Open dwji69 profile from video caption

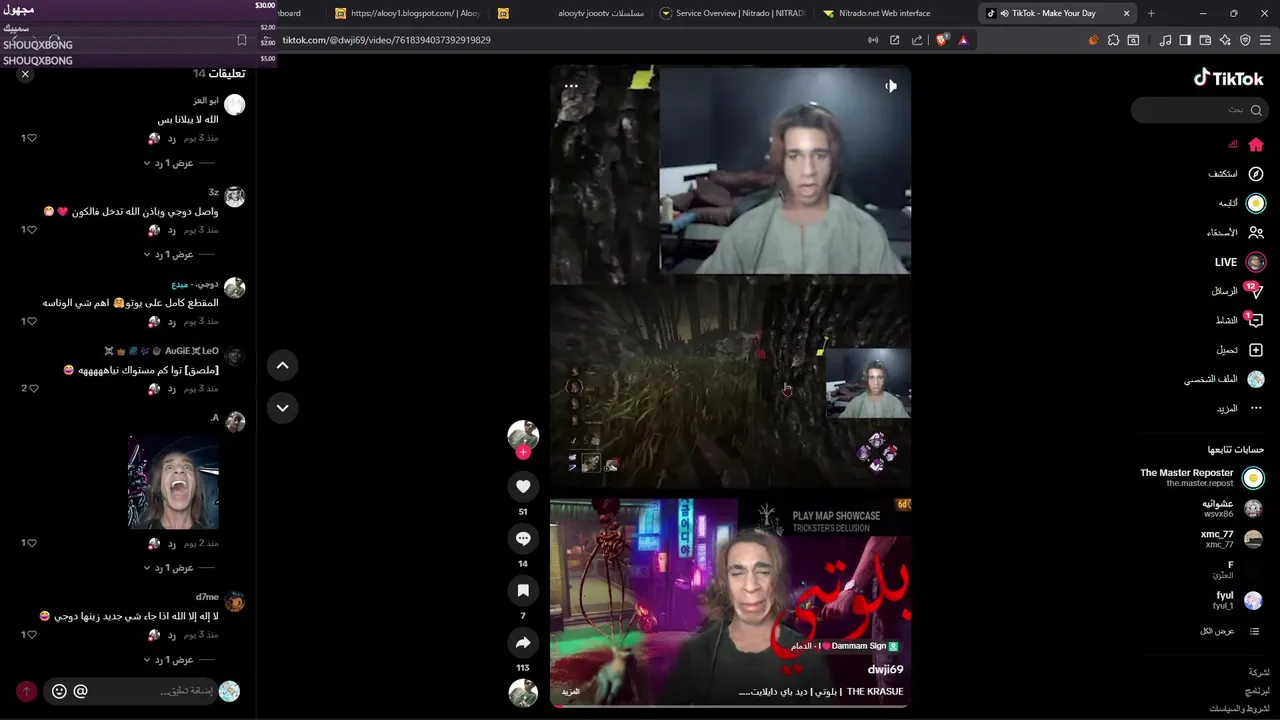(885, 670)
